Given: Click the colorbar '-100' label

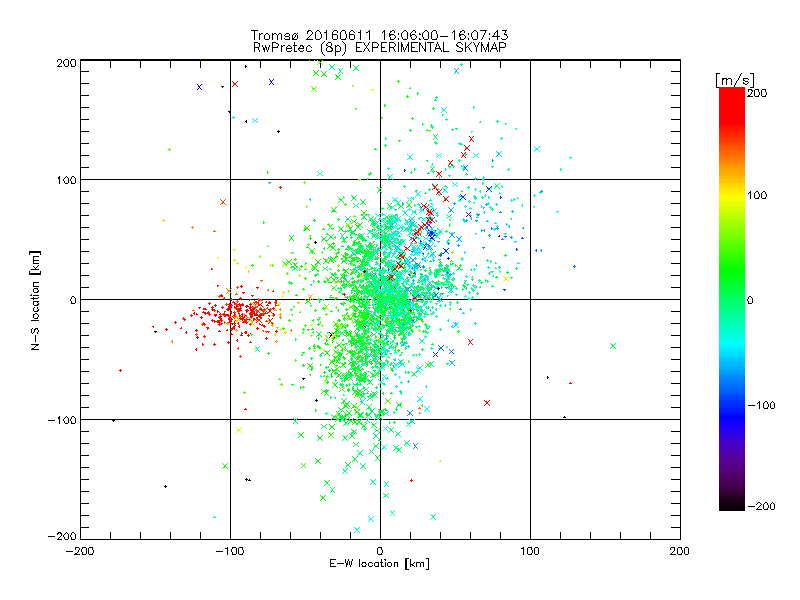Looking at the screenshot, I should click(761, 405).
